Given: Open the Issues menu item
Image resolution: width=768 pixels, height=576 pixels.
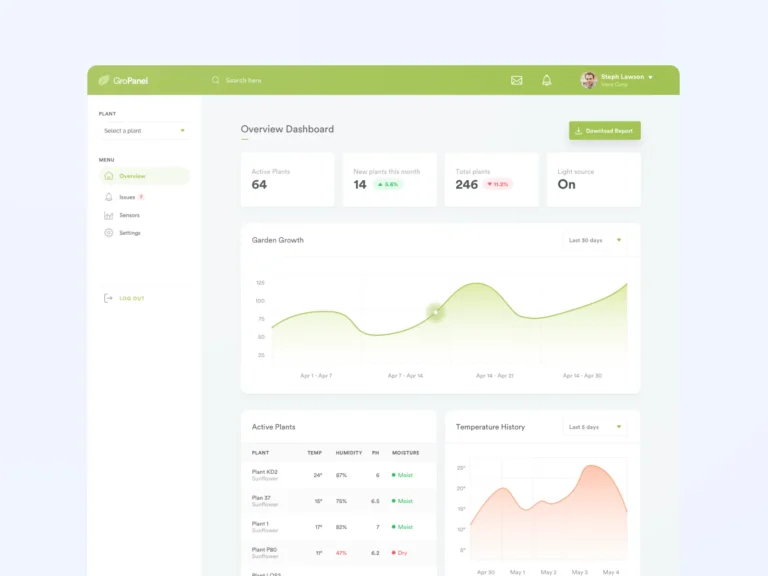Looking at the screenshot, I should (x=127, y=197).
